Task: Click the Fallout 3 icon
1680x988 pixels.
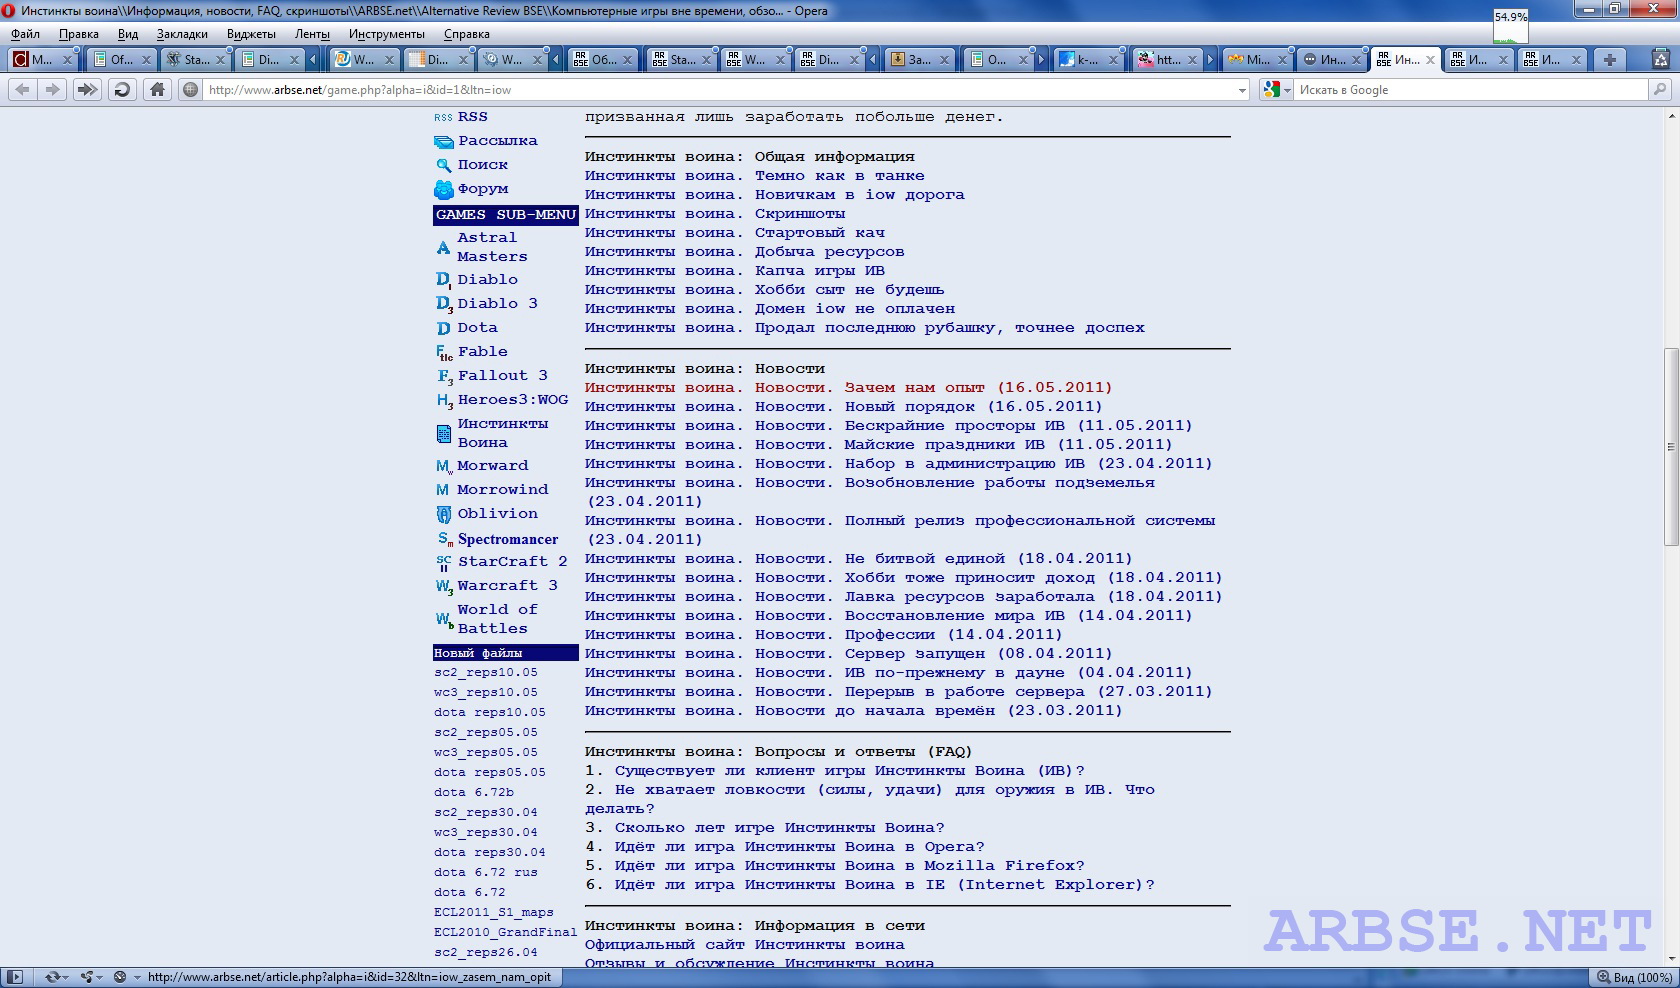Action: coord(445,376)
